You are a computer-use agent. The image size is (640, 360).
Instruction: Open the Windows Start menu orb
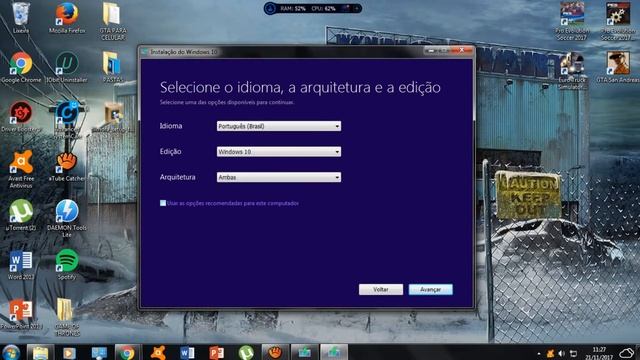pos(11,352)
